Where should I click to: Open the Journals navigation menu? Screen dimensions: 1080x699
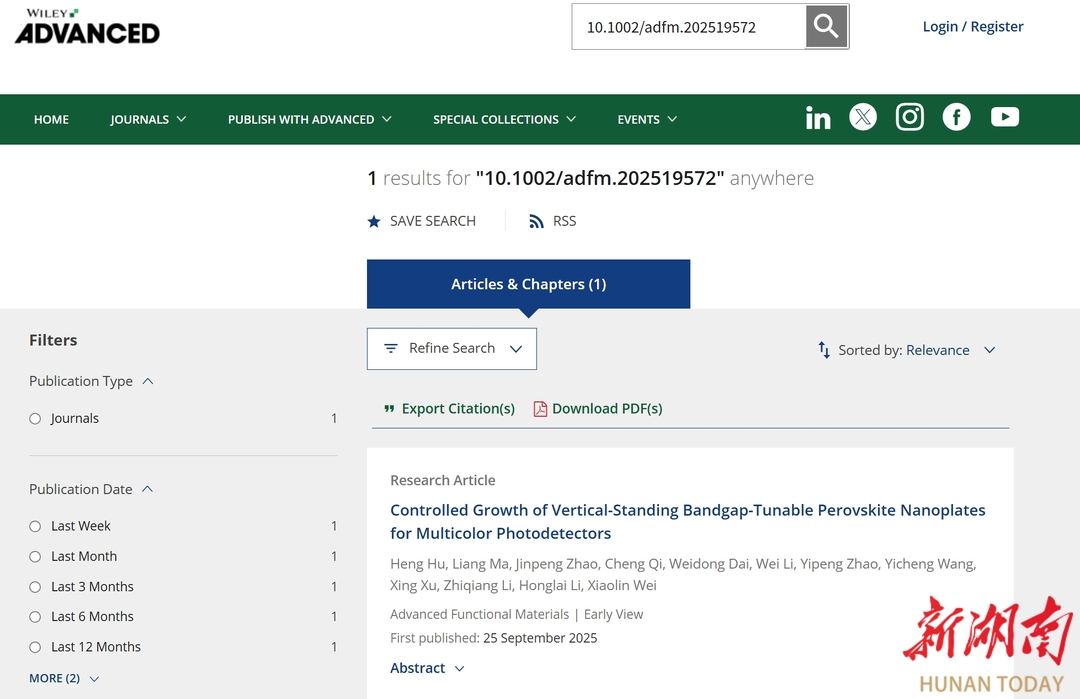point(148,119)
